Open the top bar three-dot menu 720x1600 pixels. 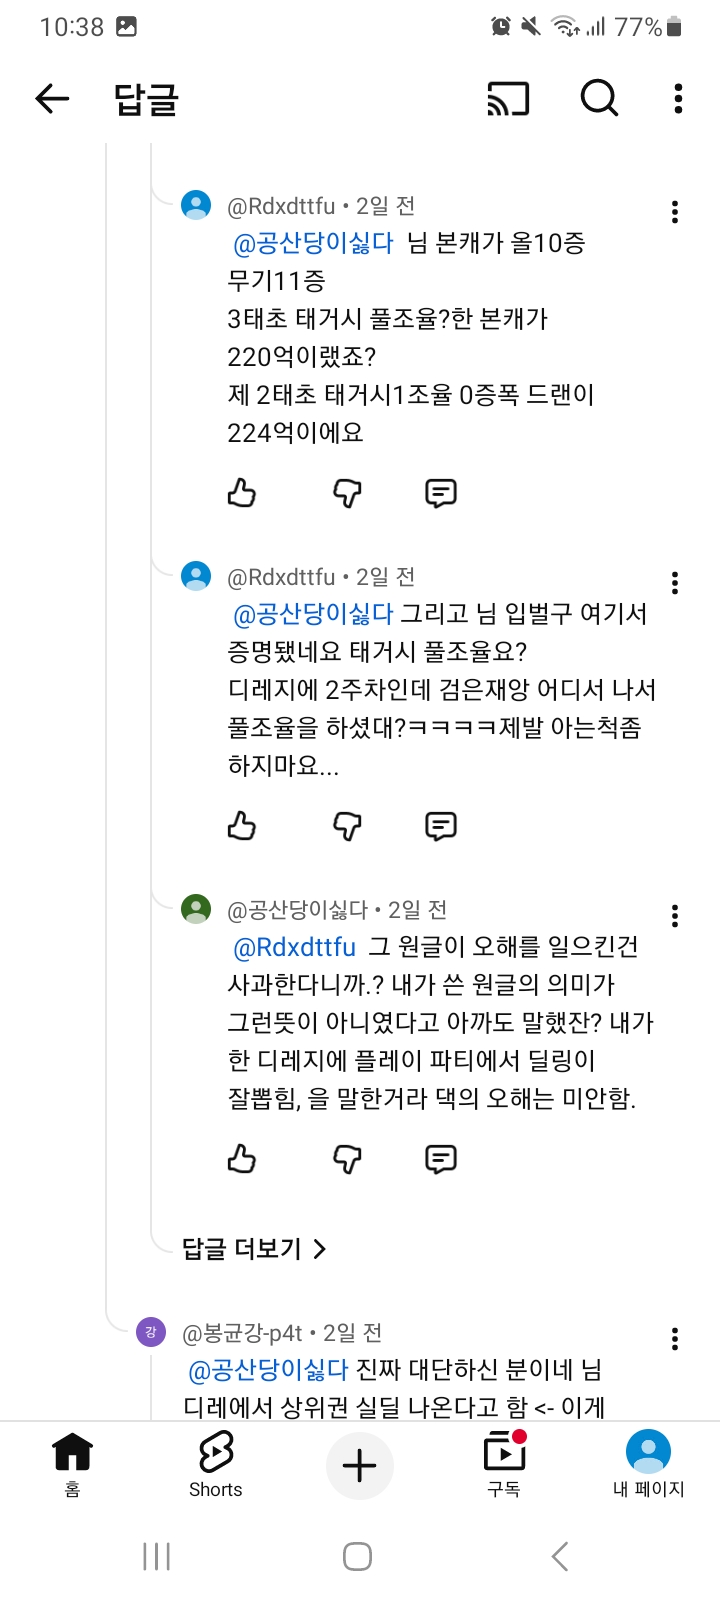[678, 98]
